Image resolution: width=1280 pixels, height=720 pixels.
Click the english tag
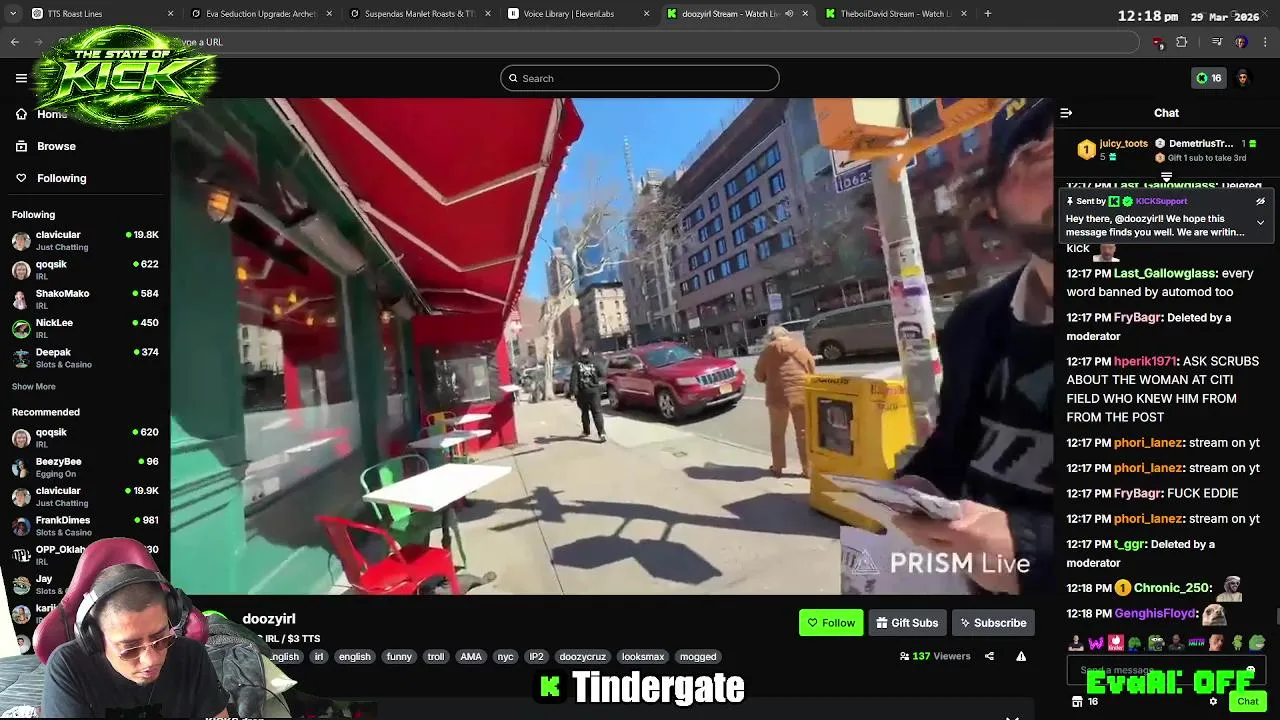[354, 656]
